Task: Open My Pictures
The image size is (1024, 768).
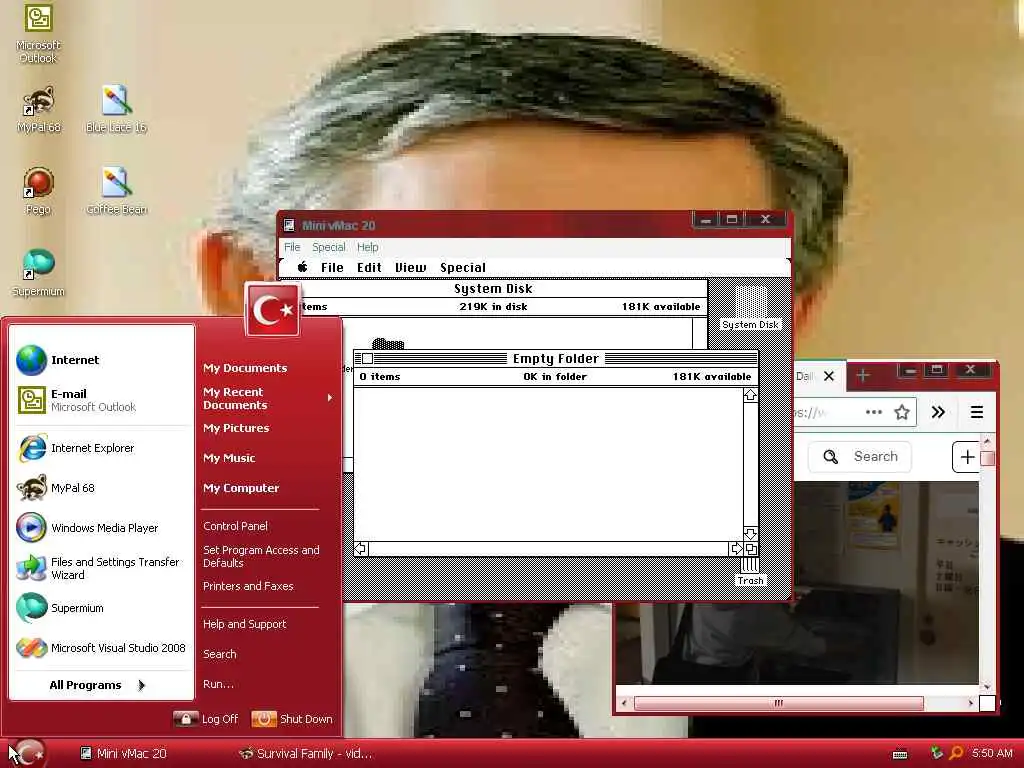Action: (x=236, y=428)
